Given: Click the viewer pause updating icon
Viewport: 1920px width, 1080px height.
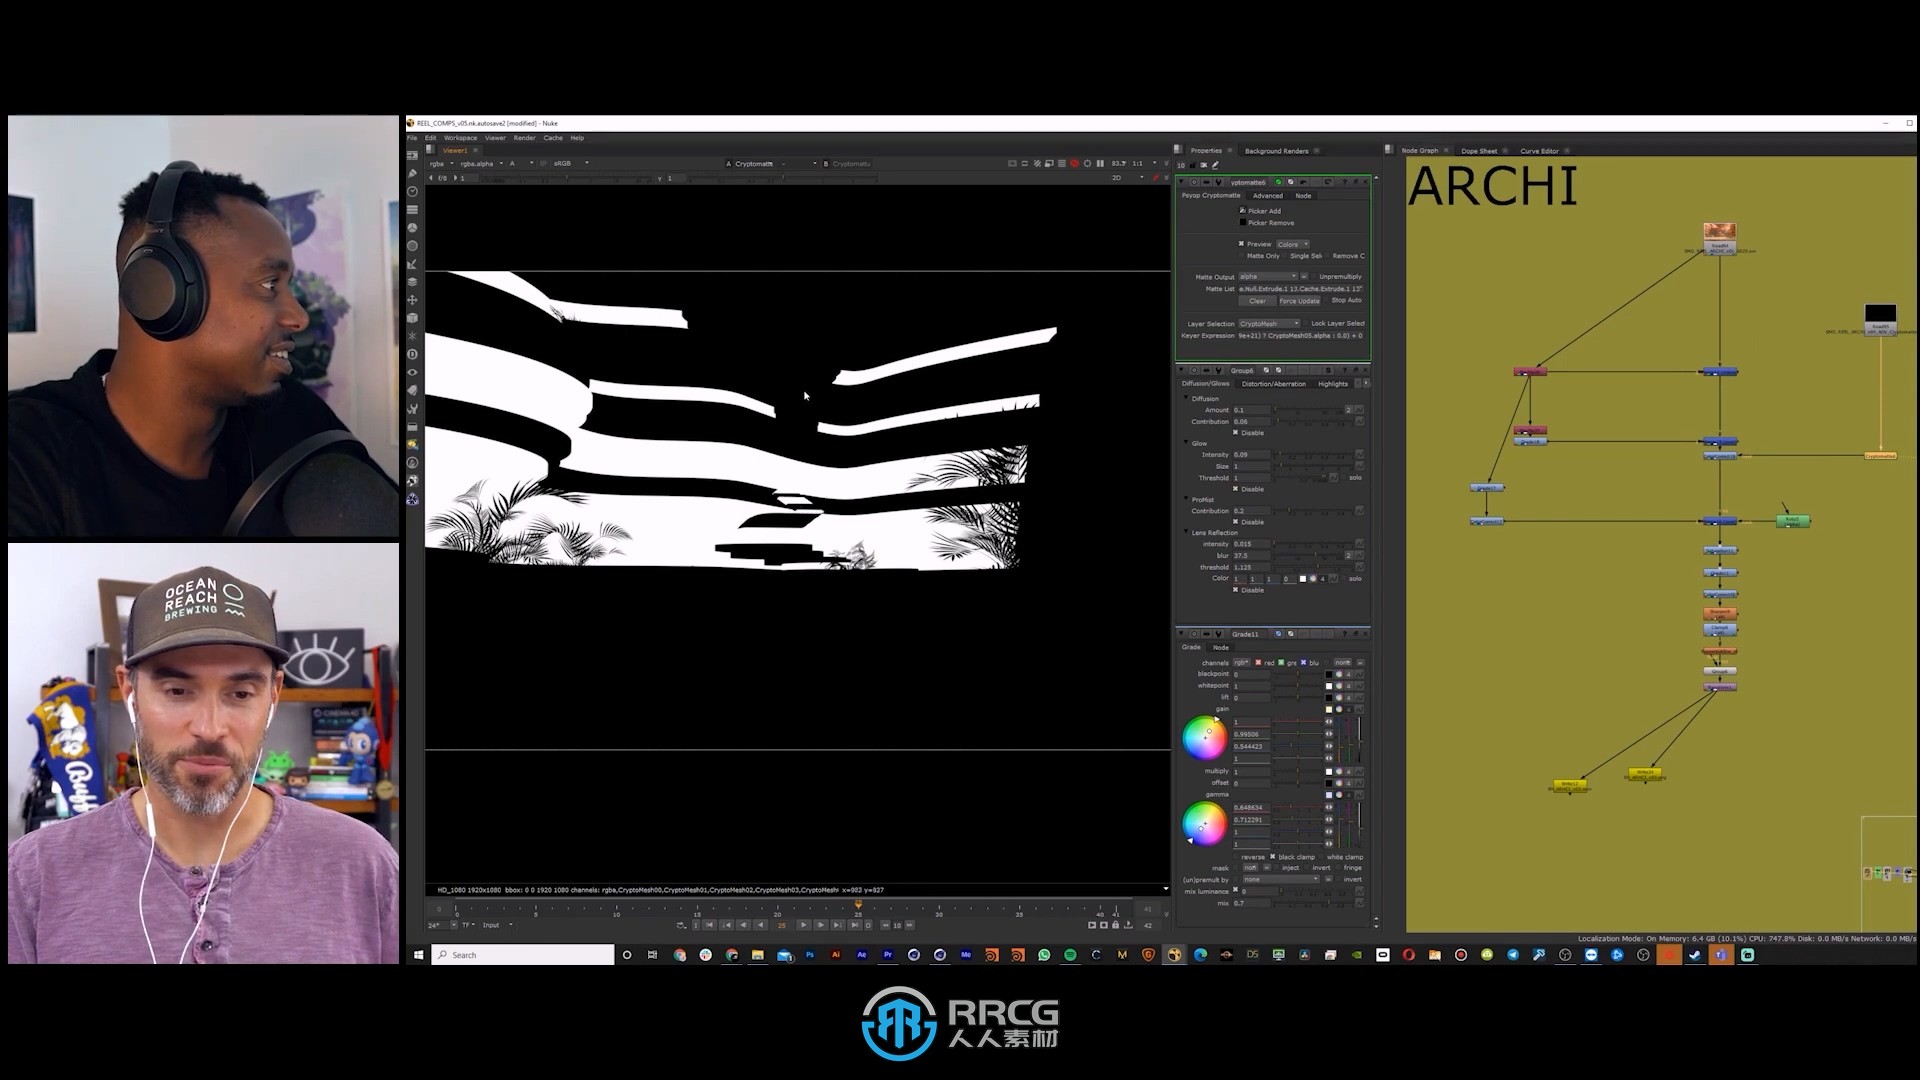Looking at the screenshot, I should coord(1101,164).
